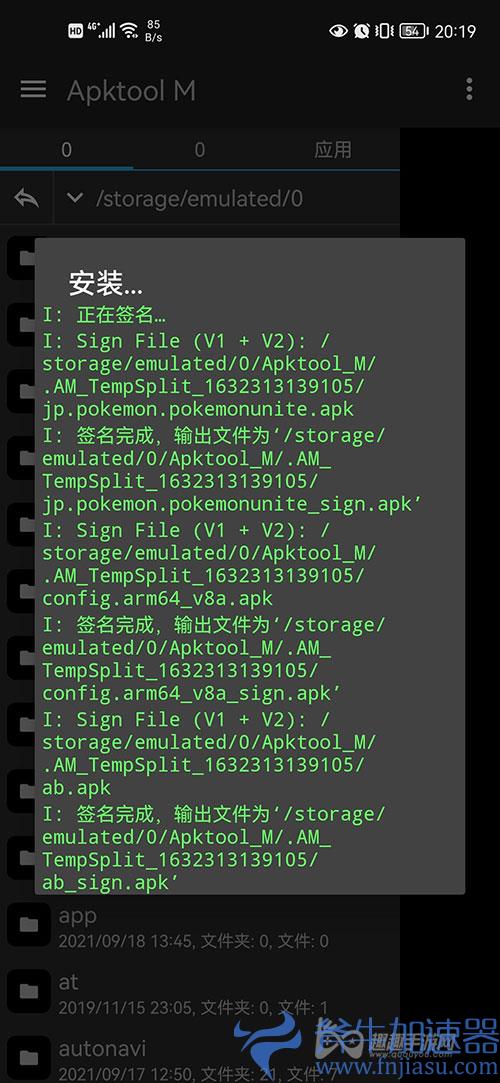Image resolution: width=500 pixels, height=1083 pixels.
Task: Open the hamburger navigation menu
Action: tap(33, 89)
